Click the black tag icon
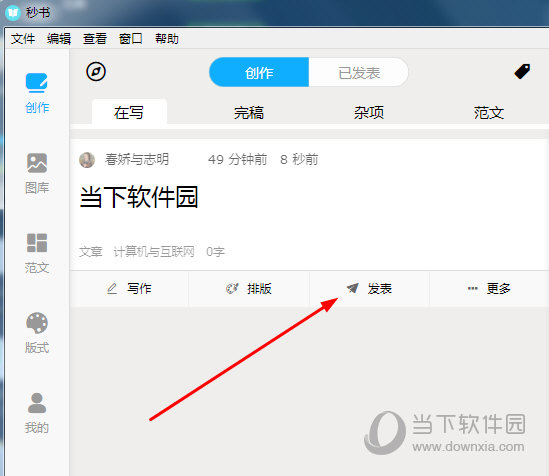Screen dimensions: 549x476 [522, 71]
